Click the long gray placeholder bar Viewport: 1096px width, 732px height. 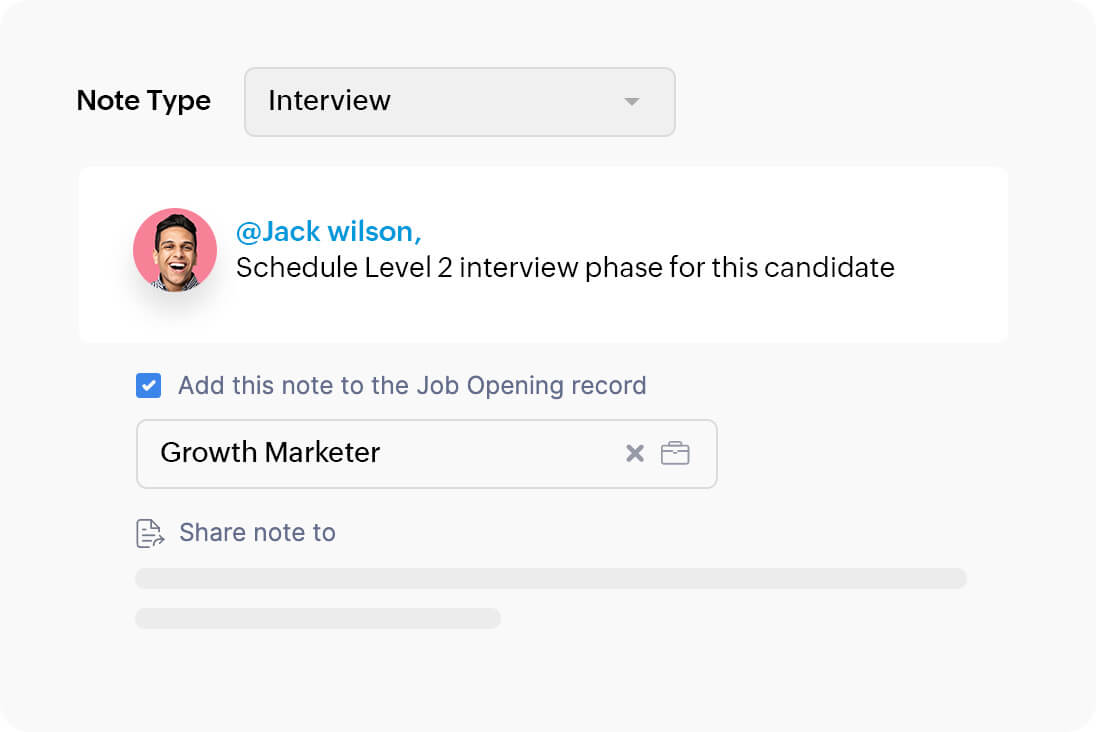[551, 578]
